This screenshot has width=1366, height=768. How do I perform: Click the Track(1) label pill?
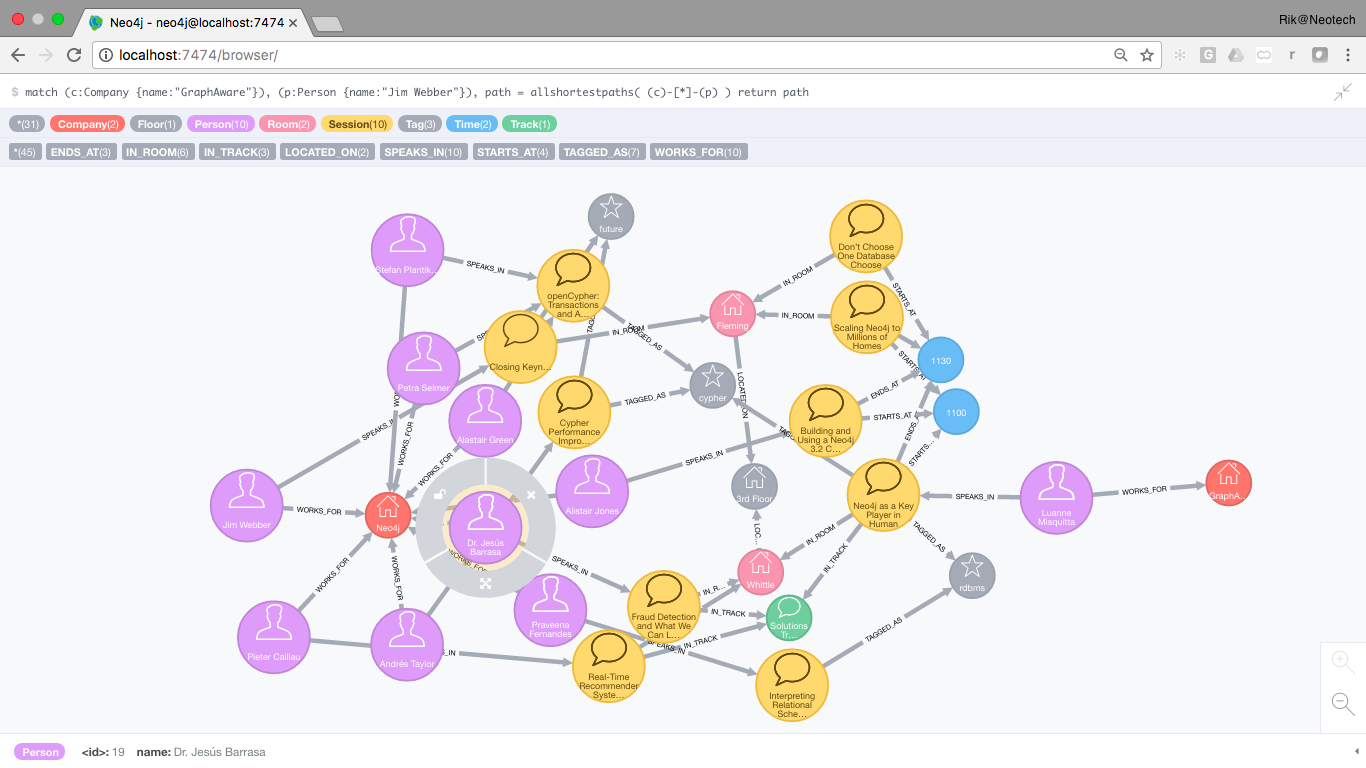(529, 124)
